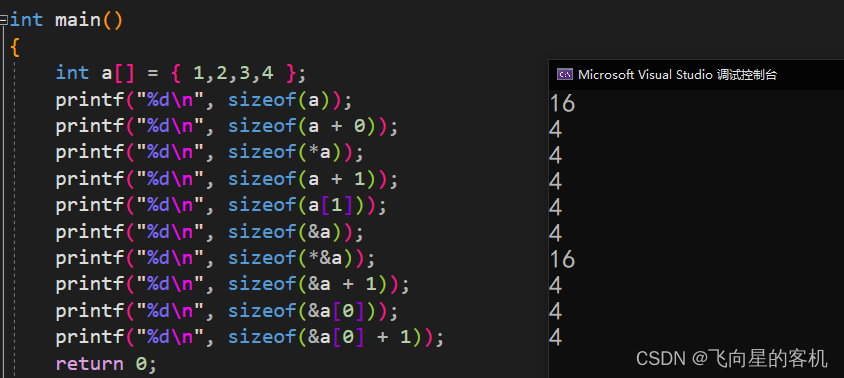
Task: Collapse the main function code fold
Action: click(3, 20)
